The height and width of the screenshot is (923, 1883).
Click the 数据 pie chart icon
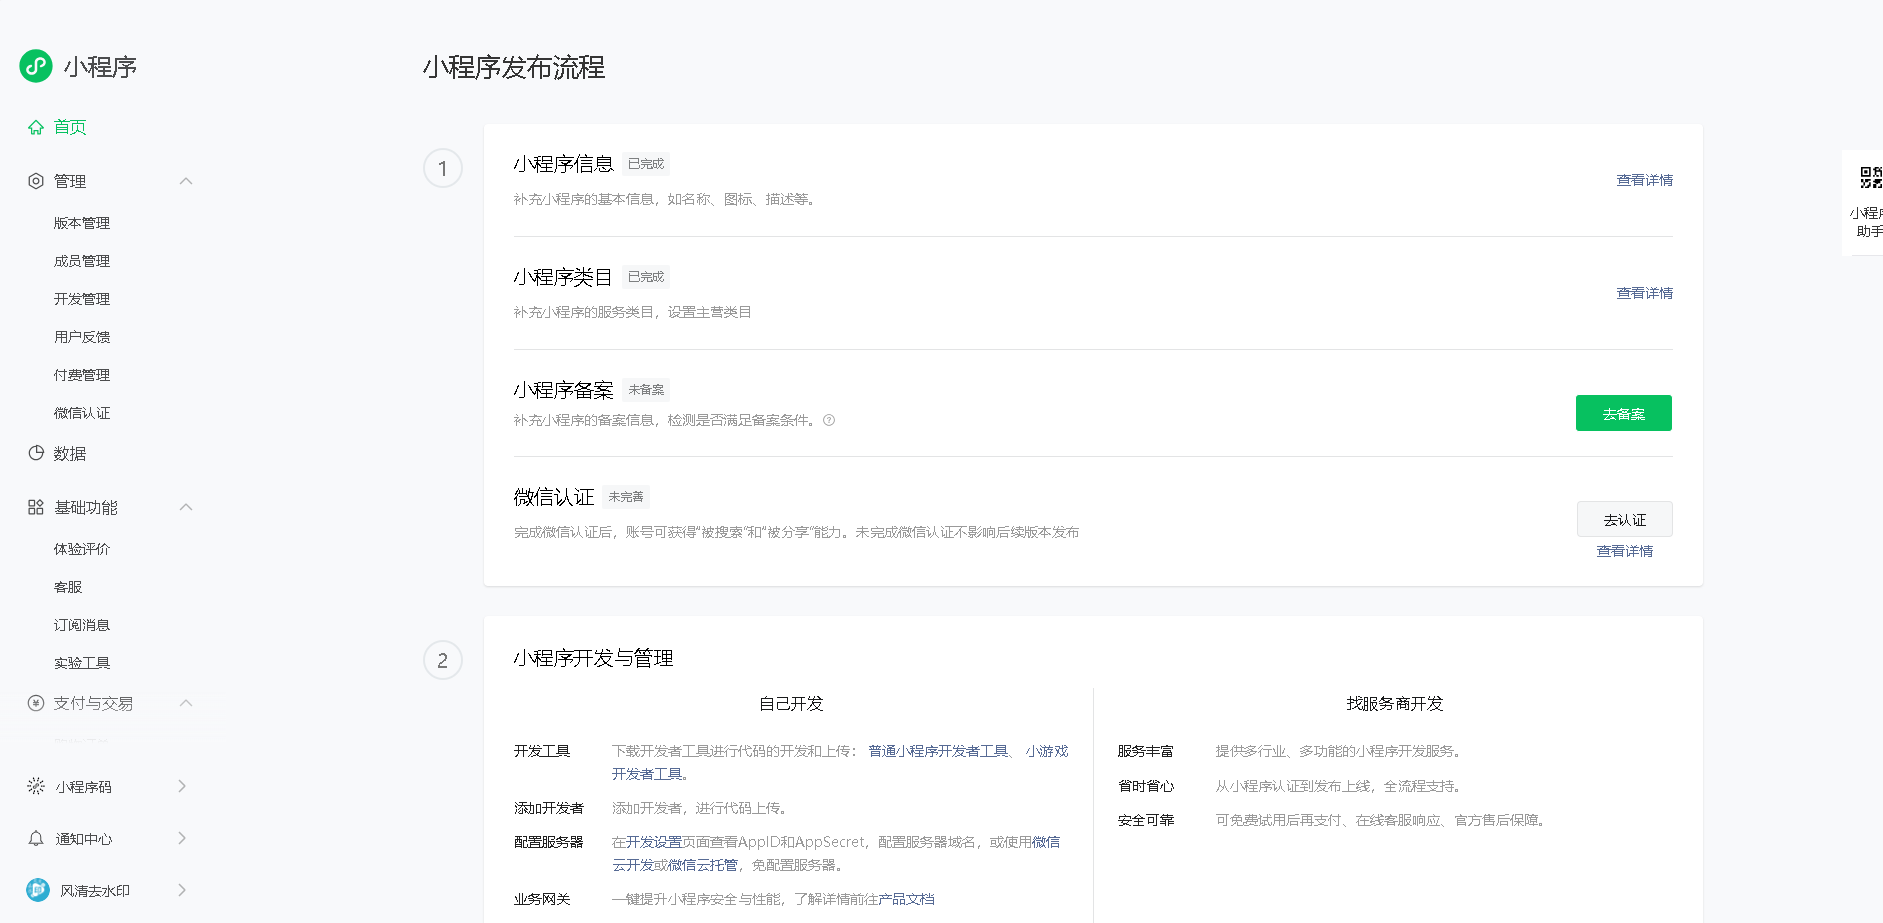[x=36, y=453]
